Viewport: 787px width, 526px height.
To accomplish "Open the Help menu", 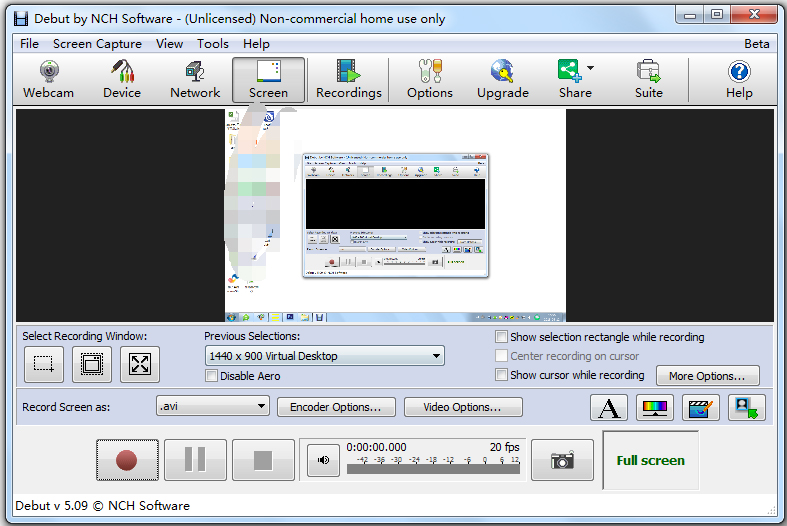I will (256, 44).
